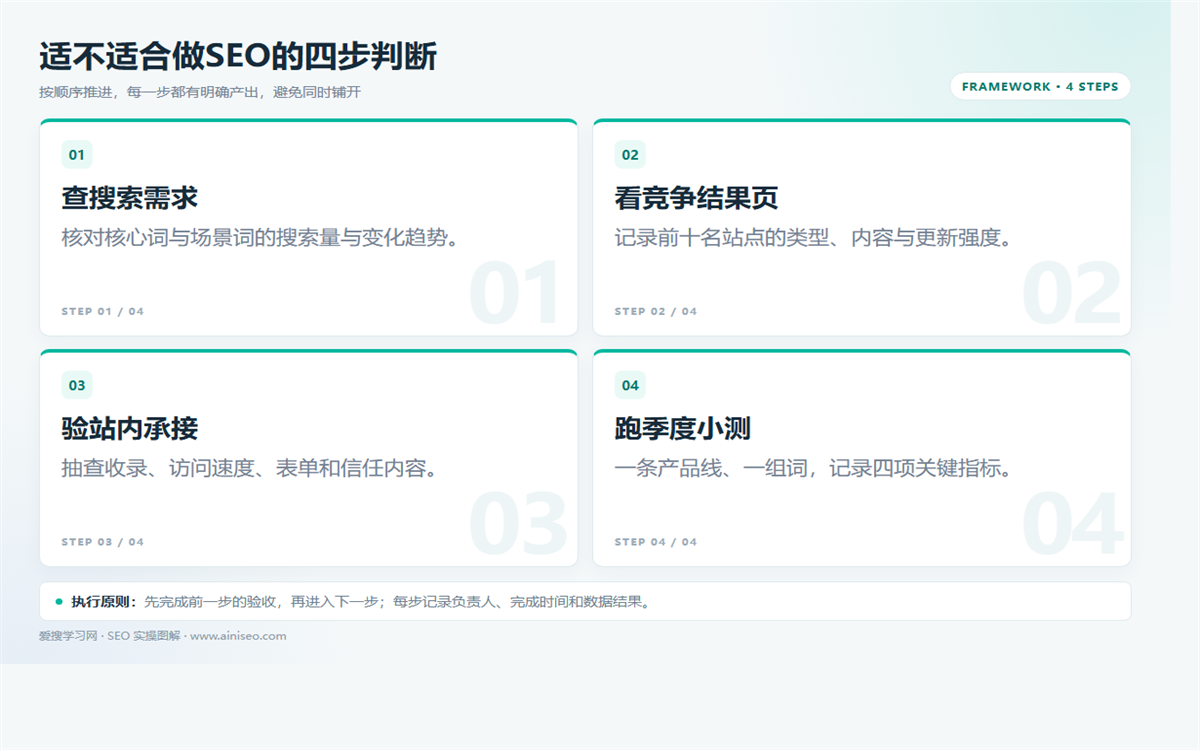Click the heading 跑季度小测
This screenshot has height=750, width=1200.
[683, 429]
